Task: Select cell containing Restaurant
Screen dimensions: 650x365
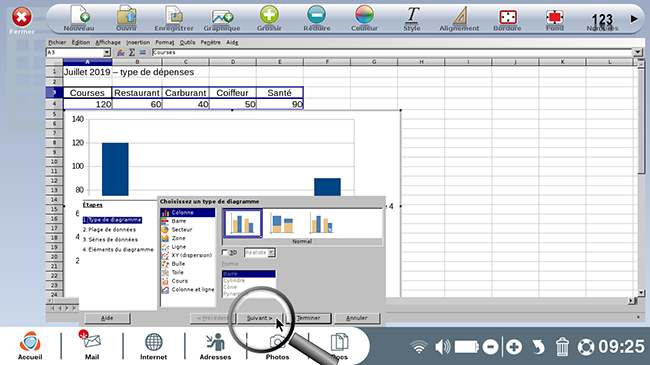Action: (x=137, y=92)
